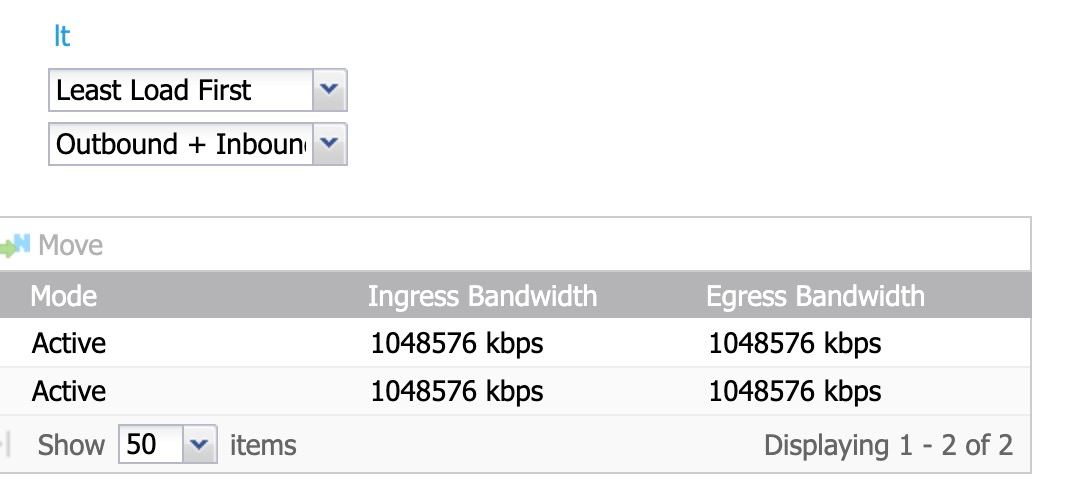Open the Show 50 items page-size arrow

[x=200, y=444]
